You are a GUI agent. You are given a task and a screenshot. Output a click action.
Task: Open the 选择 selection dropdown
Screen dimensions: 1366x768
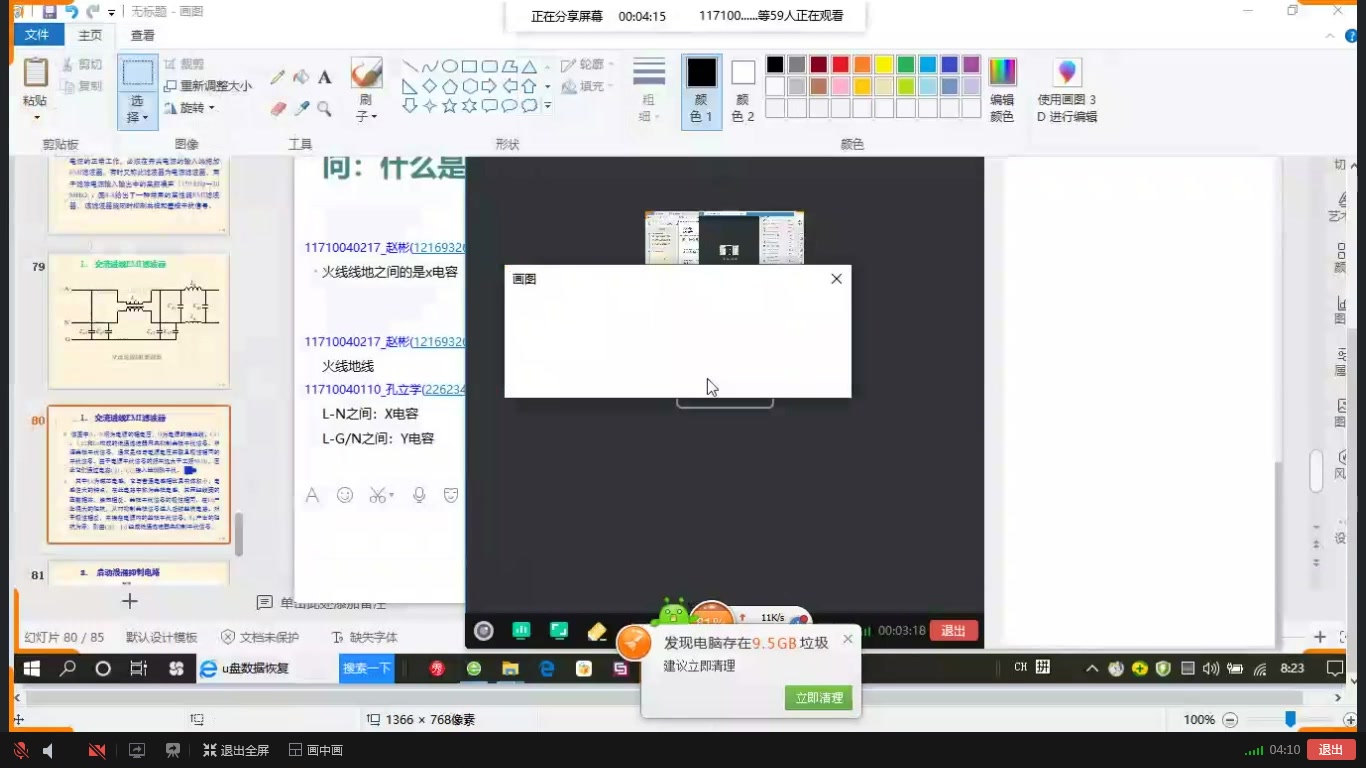tap(137, 109)
